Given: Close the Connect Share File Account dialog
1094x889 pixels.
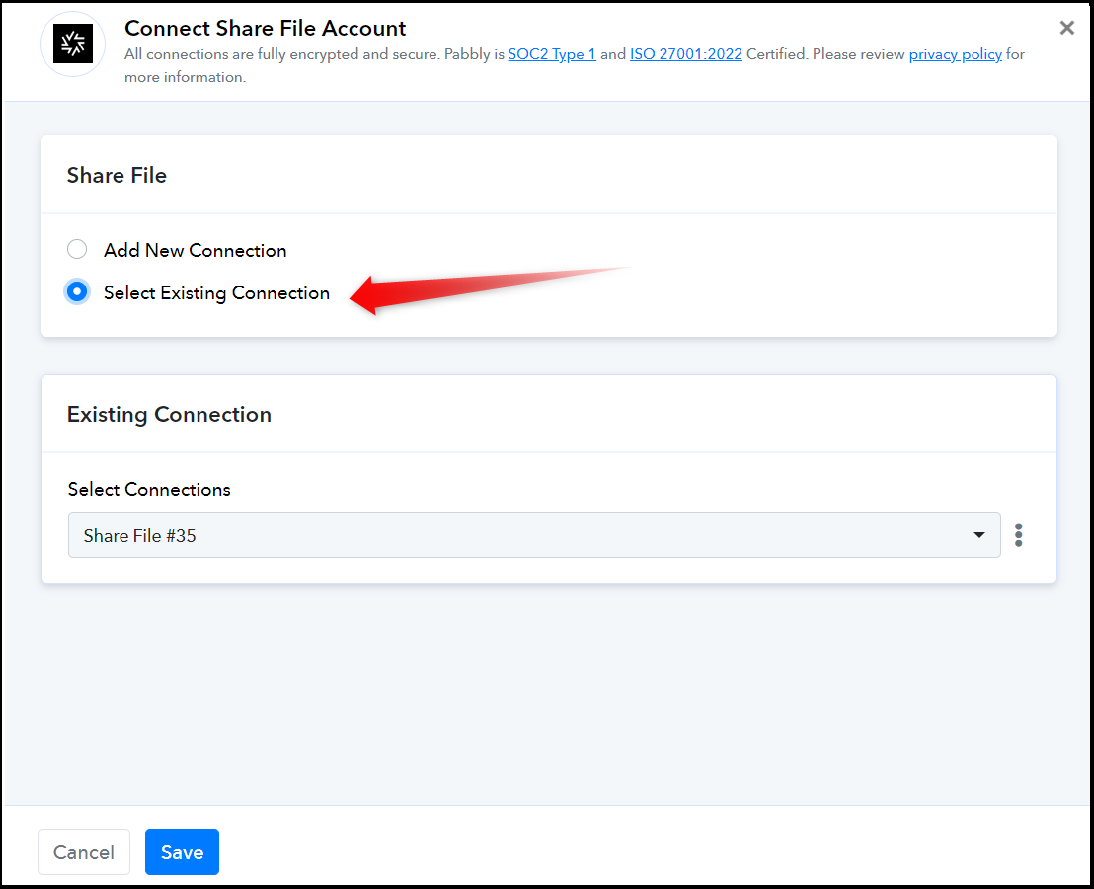Looking at the screenshot, I should [1066, 28].
